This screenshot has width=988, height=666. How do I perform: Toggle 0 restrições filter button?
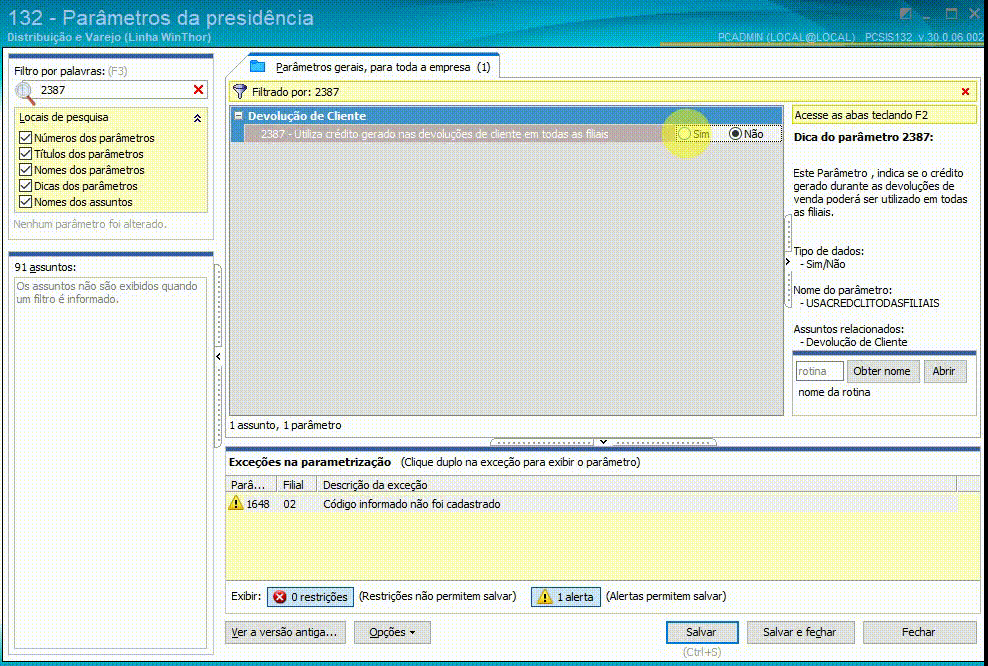coord(311,597)
